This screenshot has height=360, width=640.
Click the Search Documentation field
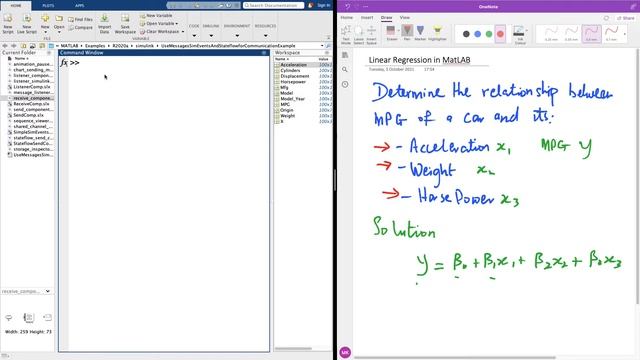pos(273,5)
